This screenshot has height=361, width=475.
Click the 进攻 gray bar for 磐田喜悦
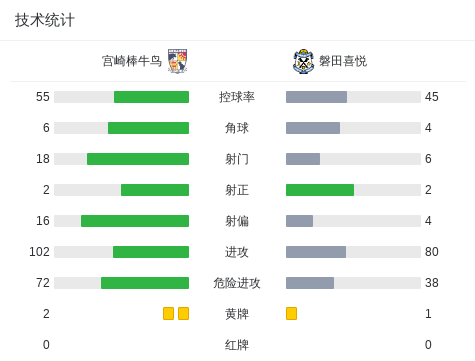click(x=316, y=252)
